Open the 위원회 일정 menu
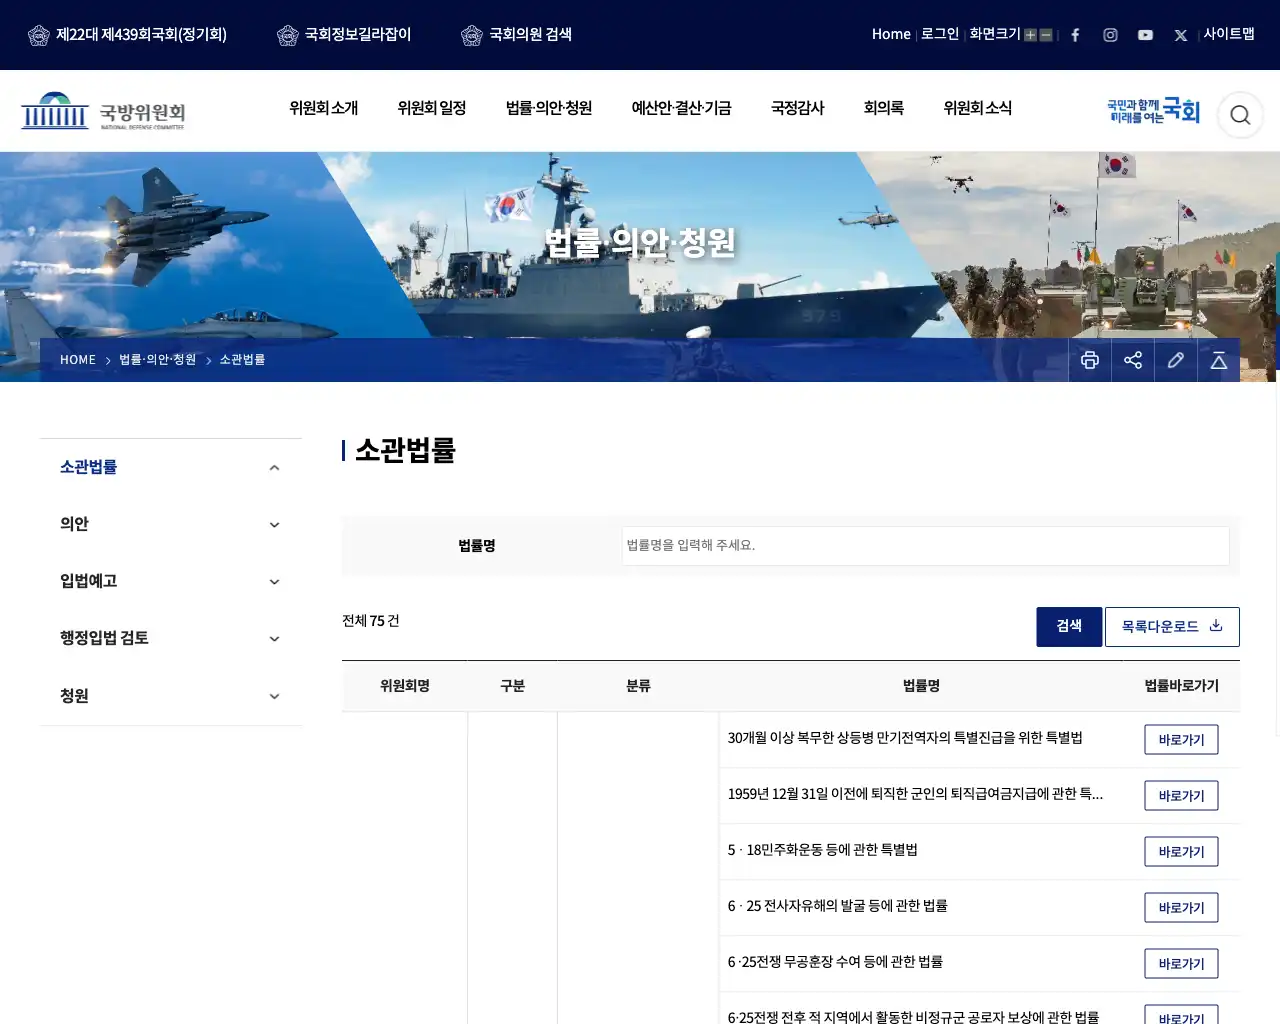The width and height of the screenshot is (1280, 1024). coord(432,108)
